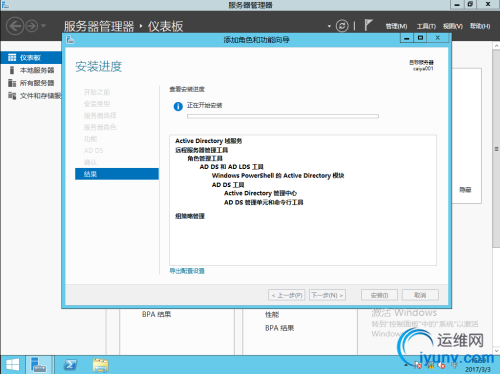
Task: Click the wizard step AD DS
Action: [x=93, y=151]
